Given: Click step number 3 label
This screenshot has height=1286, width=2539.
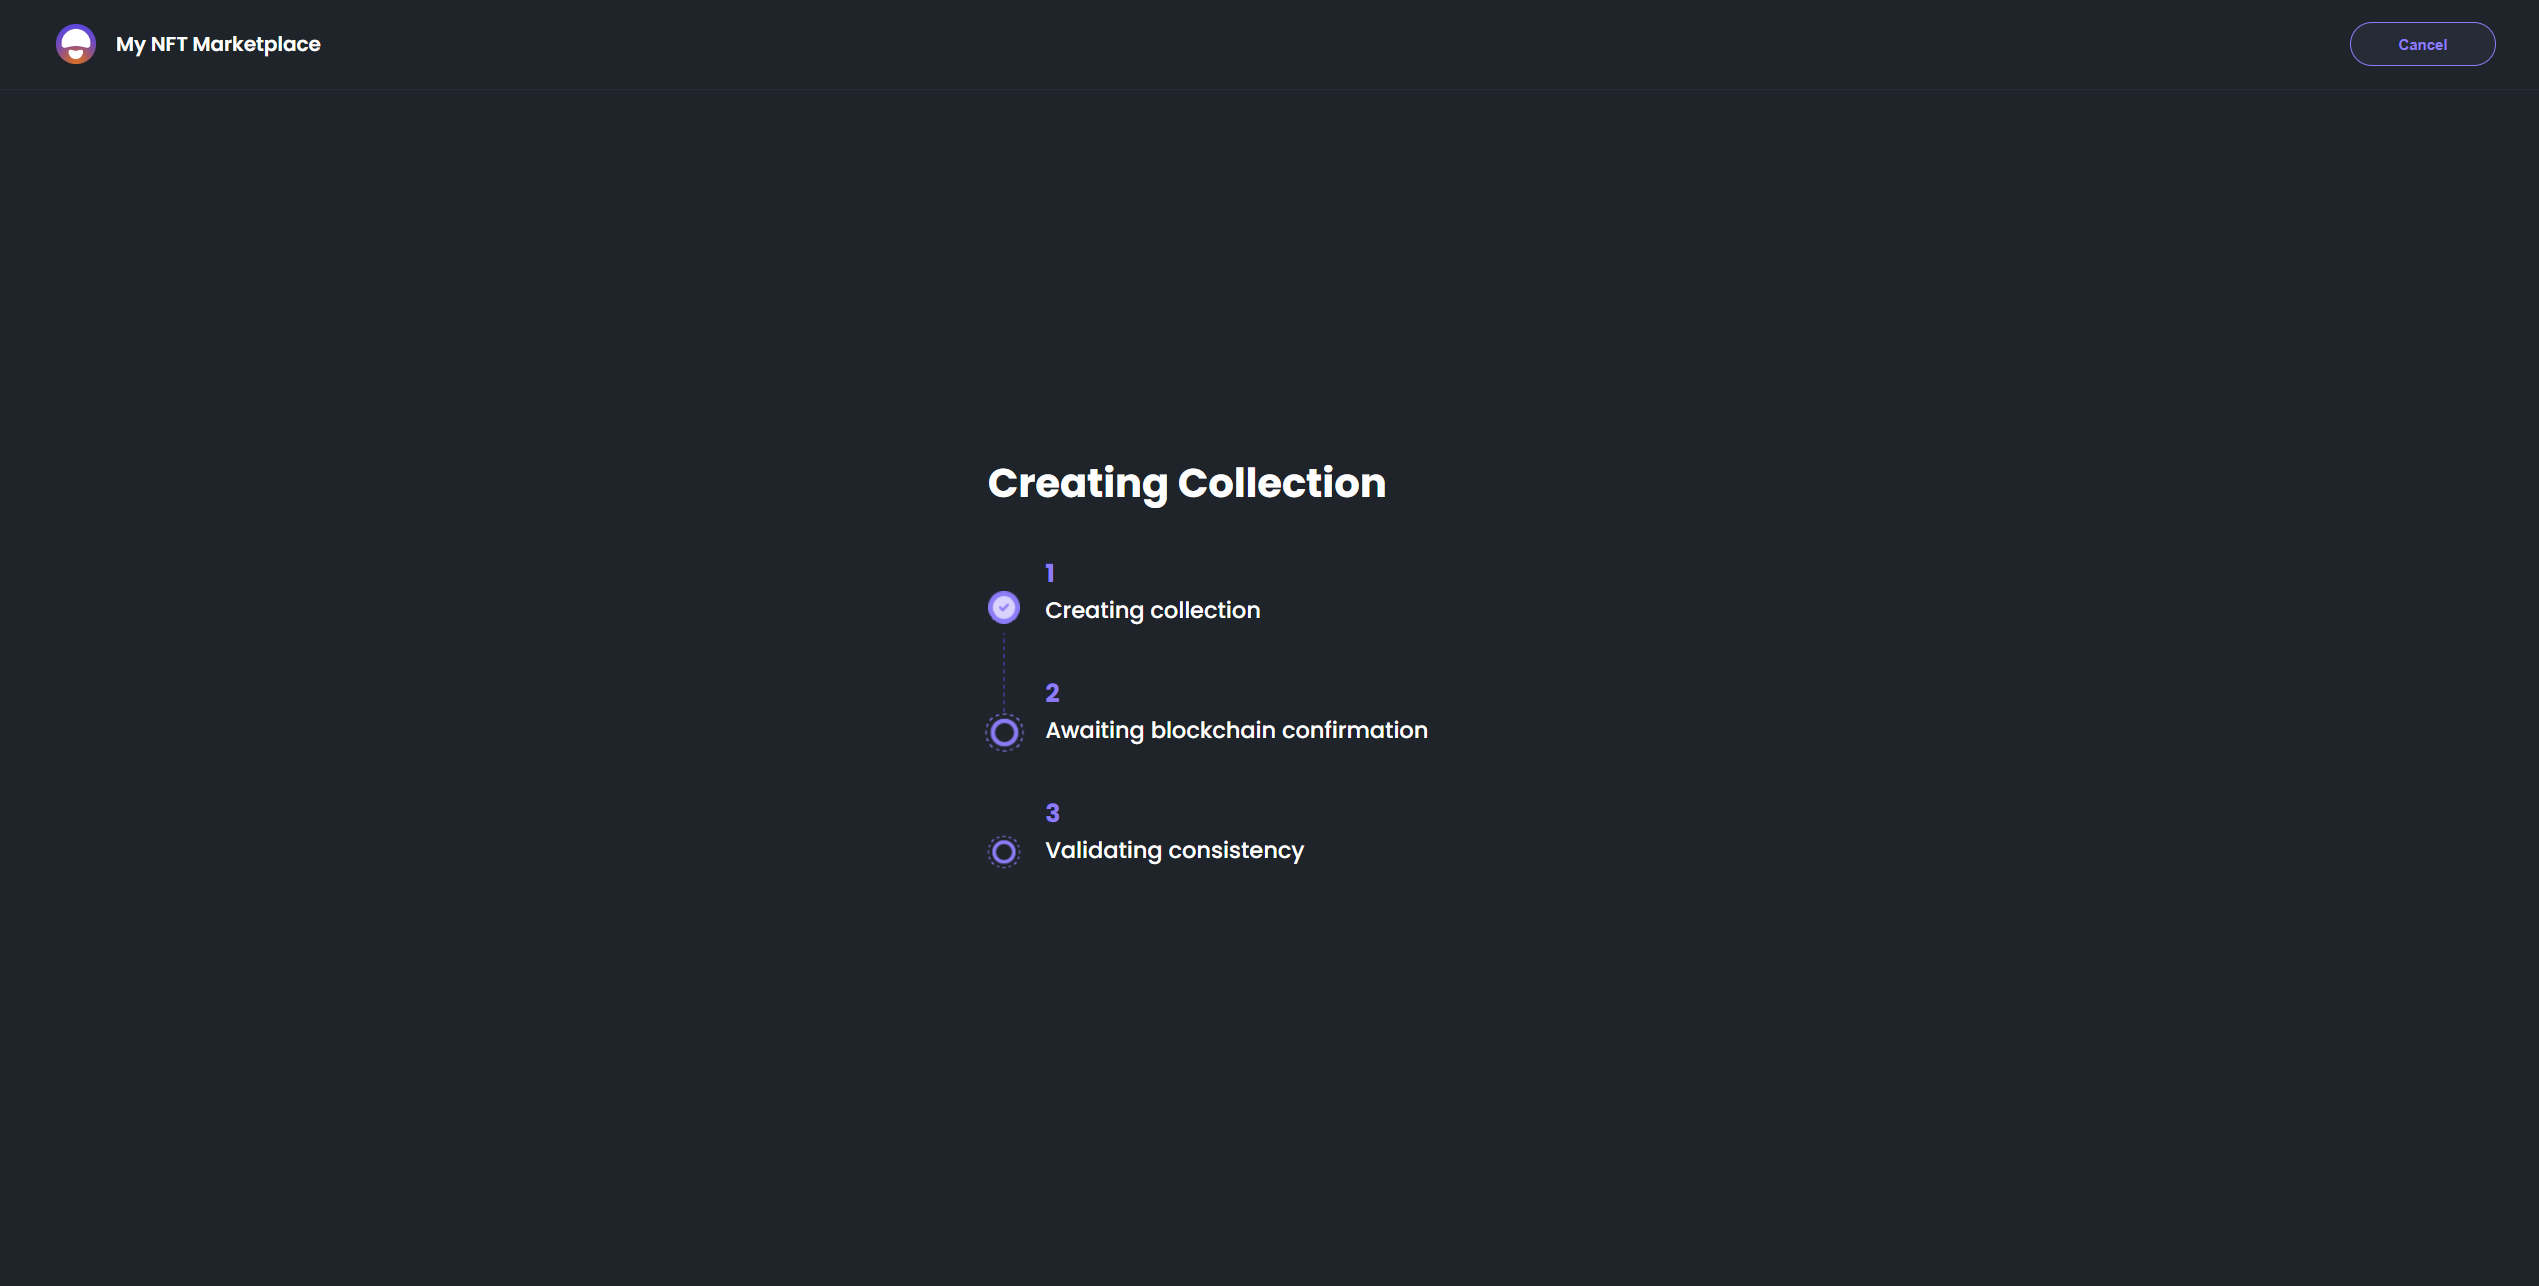Looking at the screenshot, I should pyautogui.click(x=1052, y=813).
